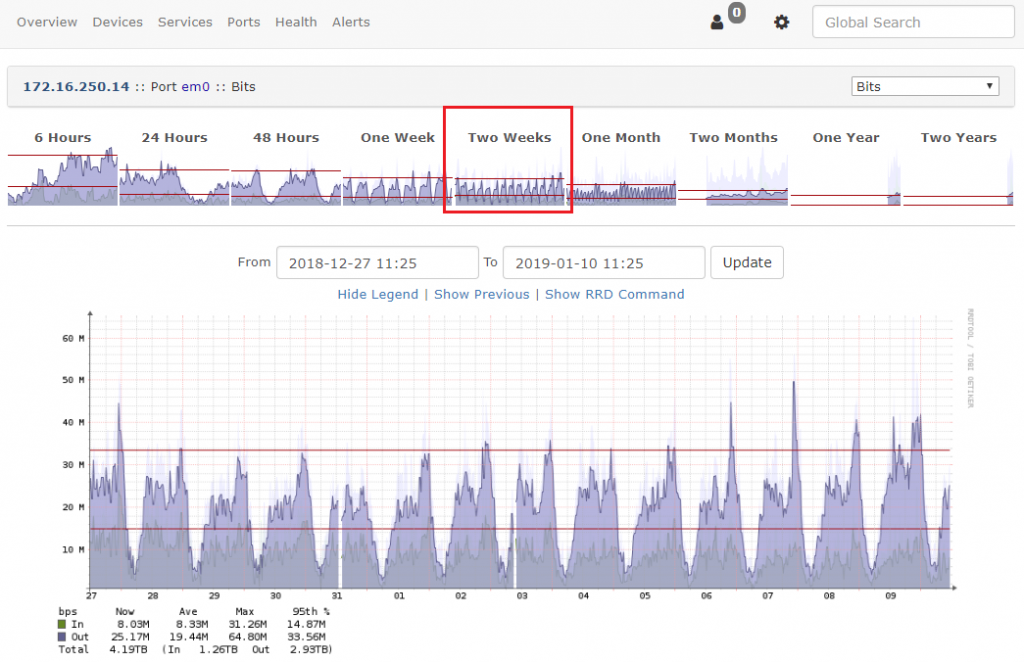The width and height of the screenshot is (1024, 662).
Task: Open the em0 port link
Action: 195,86
